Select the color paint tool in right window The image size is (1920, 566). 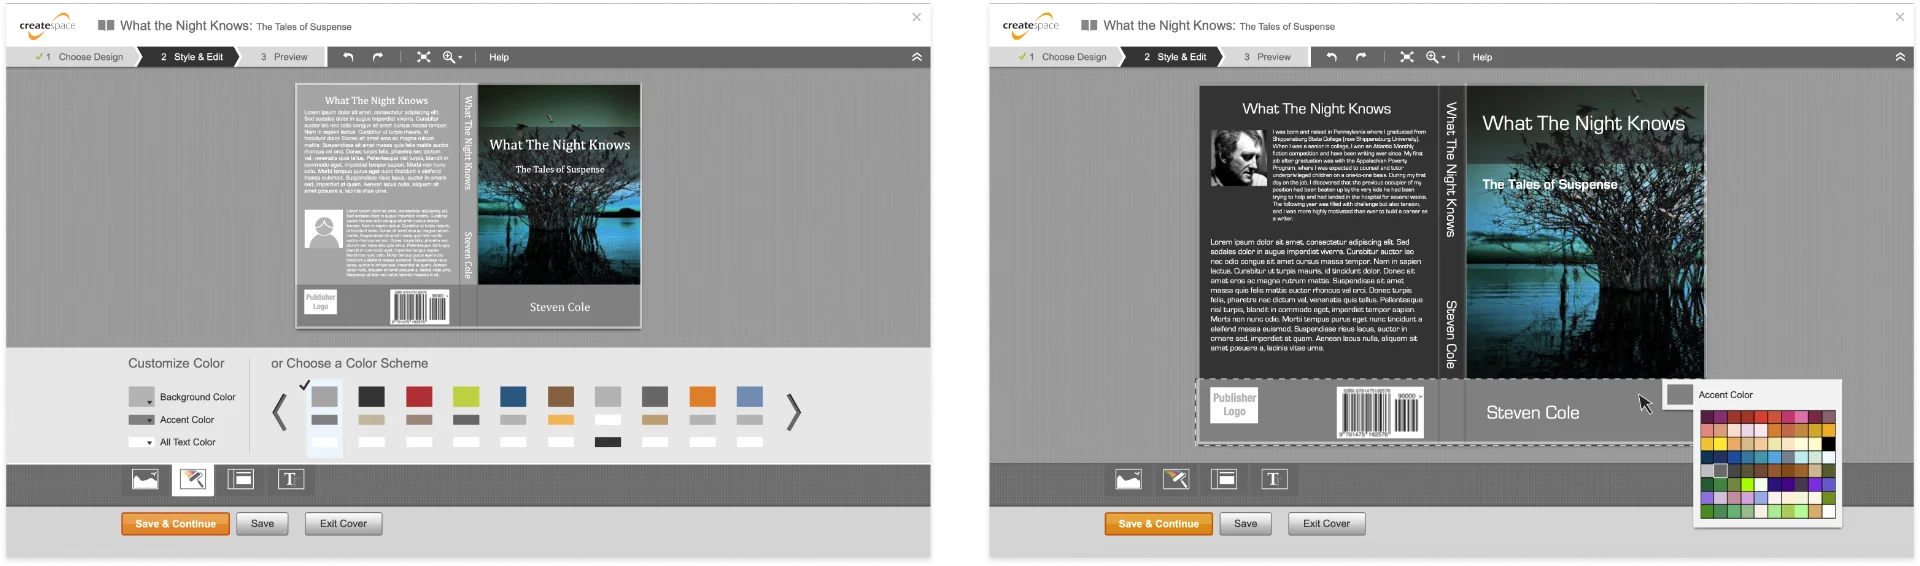click(x=1176, y=480)
